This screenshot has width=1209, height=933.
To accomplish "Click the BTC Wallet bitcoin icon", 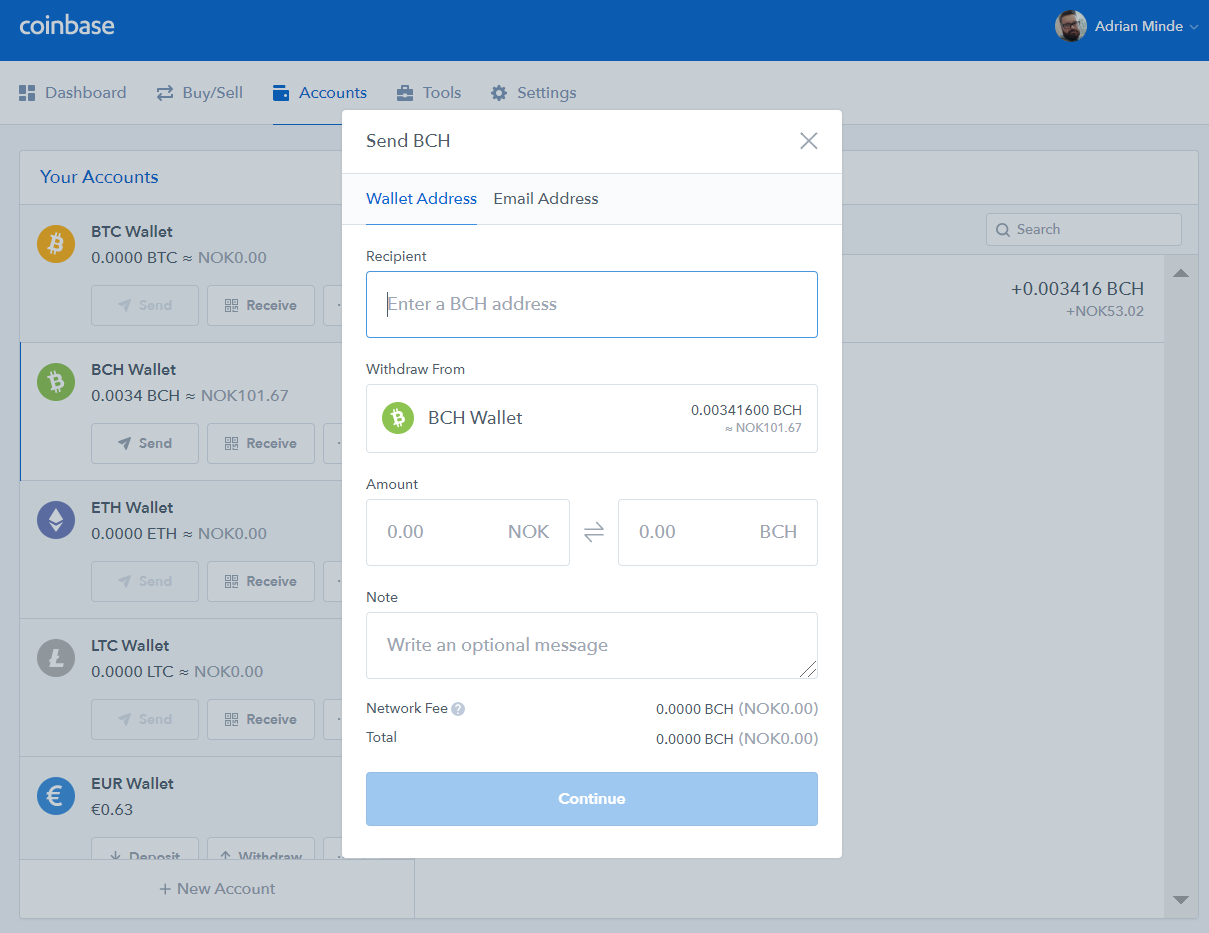I will 56,244.
